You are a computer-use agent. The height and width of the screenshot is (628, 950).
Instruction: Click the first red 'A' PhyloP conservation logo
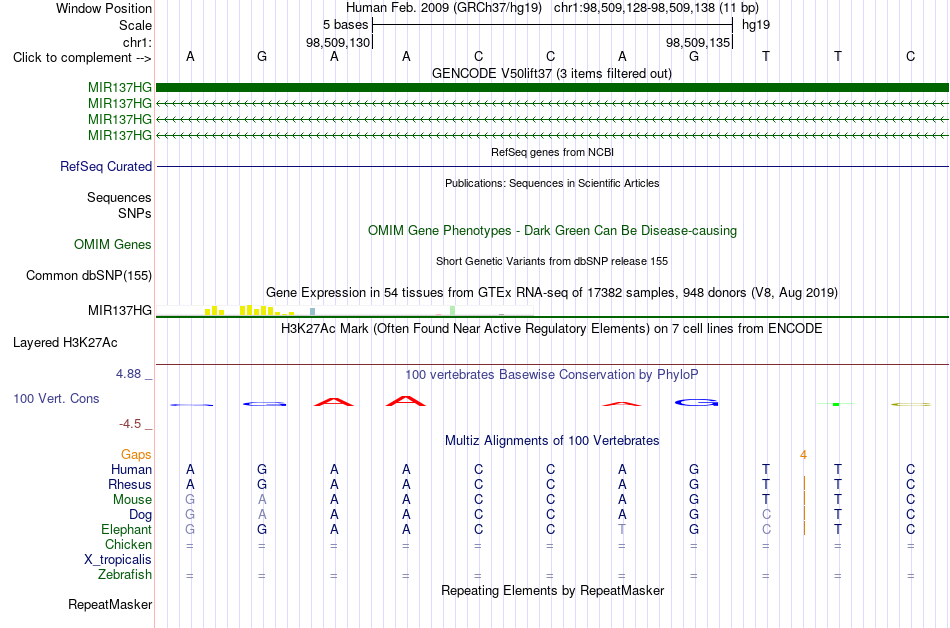coord(334,402)
